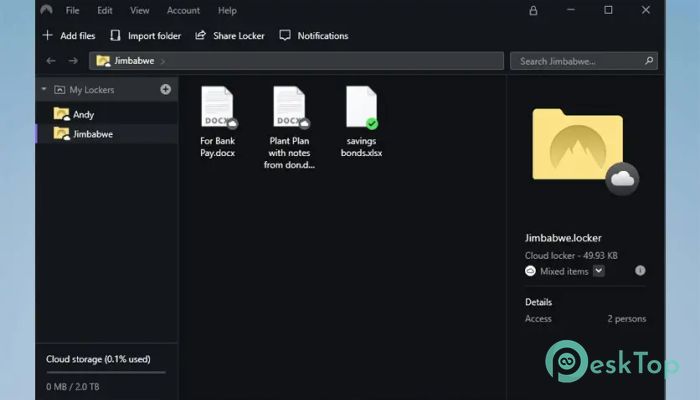The image size is (700, 400).
Task: Select the savings bonds.xlsx file icon
Action: coord(361,106)
